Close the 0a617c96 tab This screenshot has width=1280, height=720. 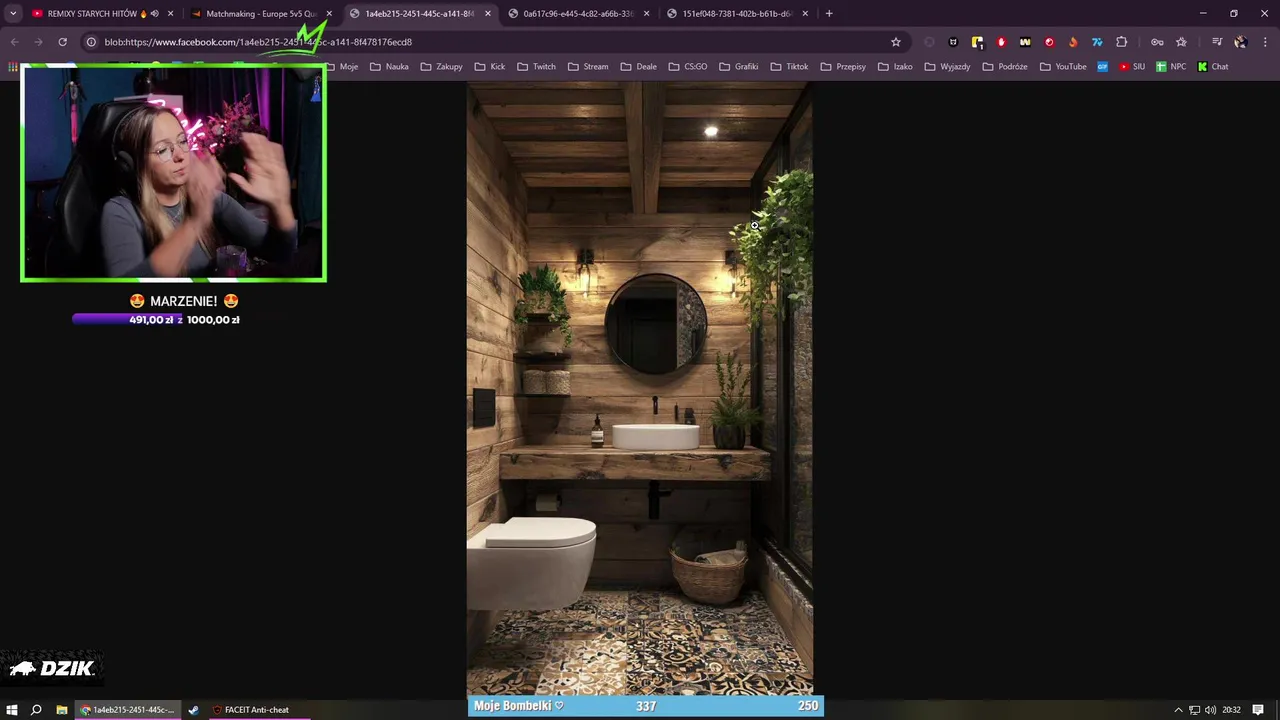coord(647,13)
